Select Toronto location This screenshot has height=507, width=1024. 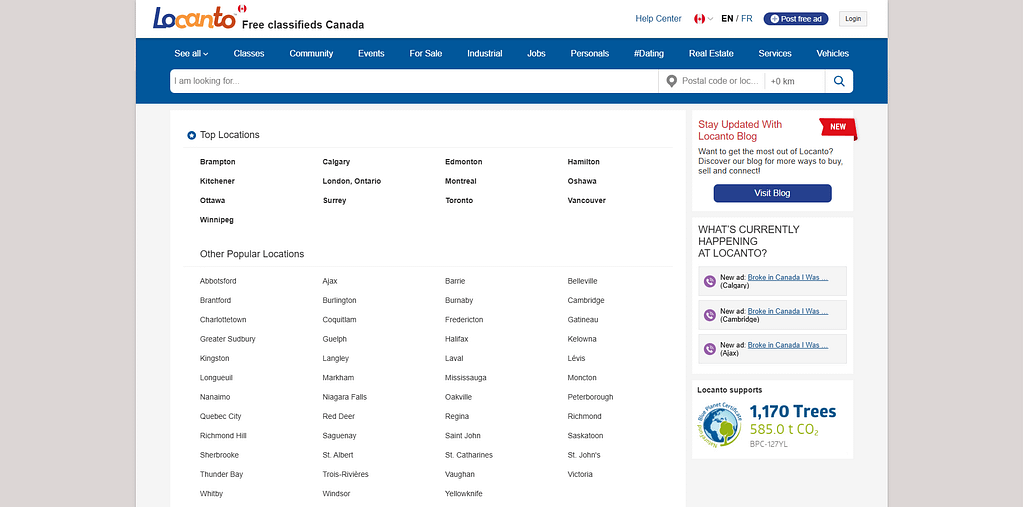[x=459, y=201]
